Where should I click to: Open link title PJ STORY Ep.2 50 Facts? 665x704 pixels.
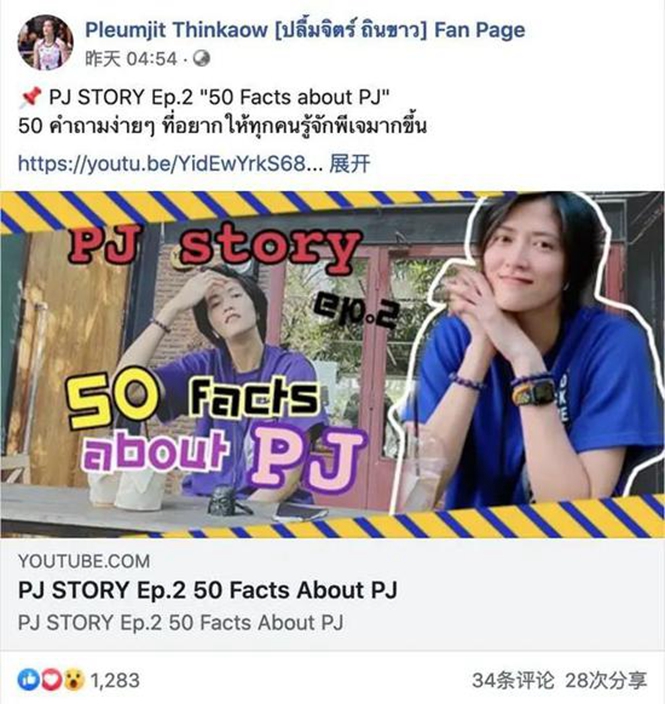point(207,590)
